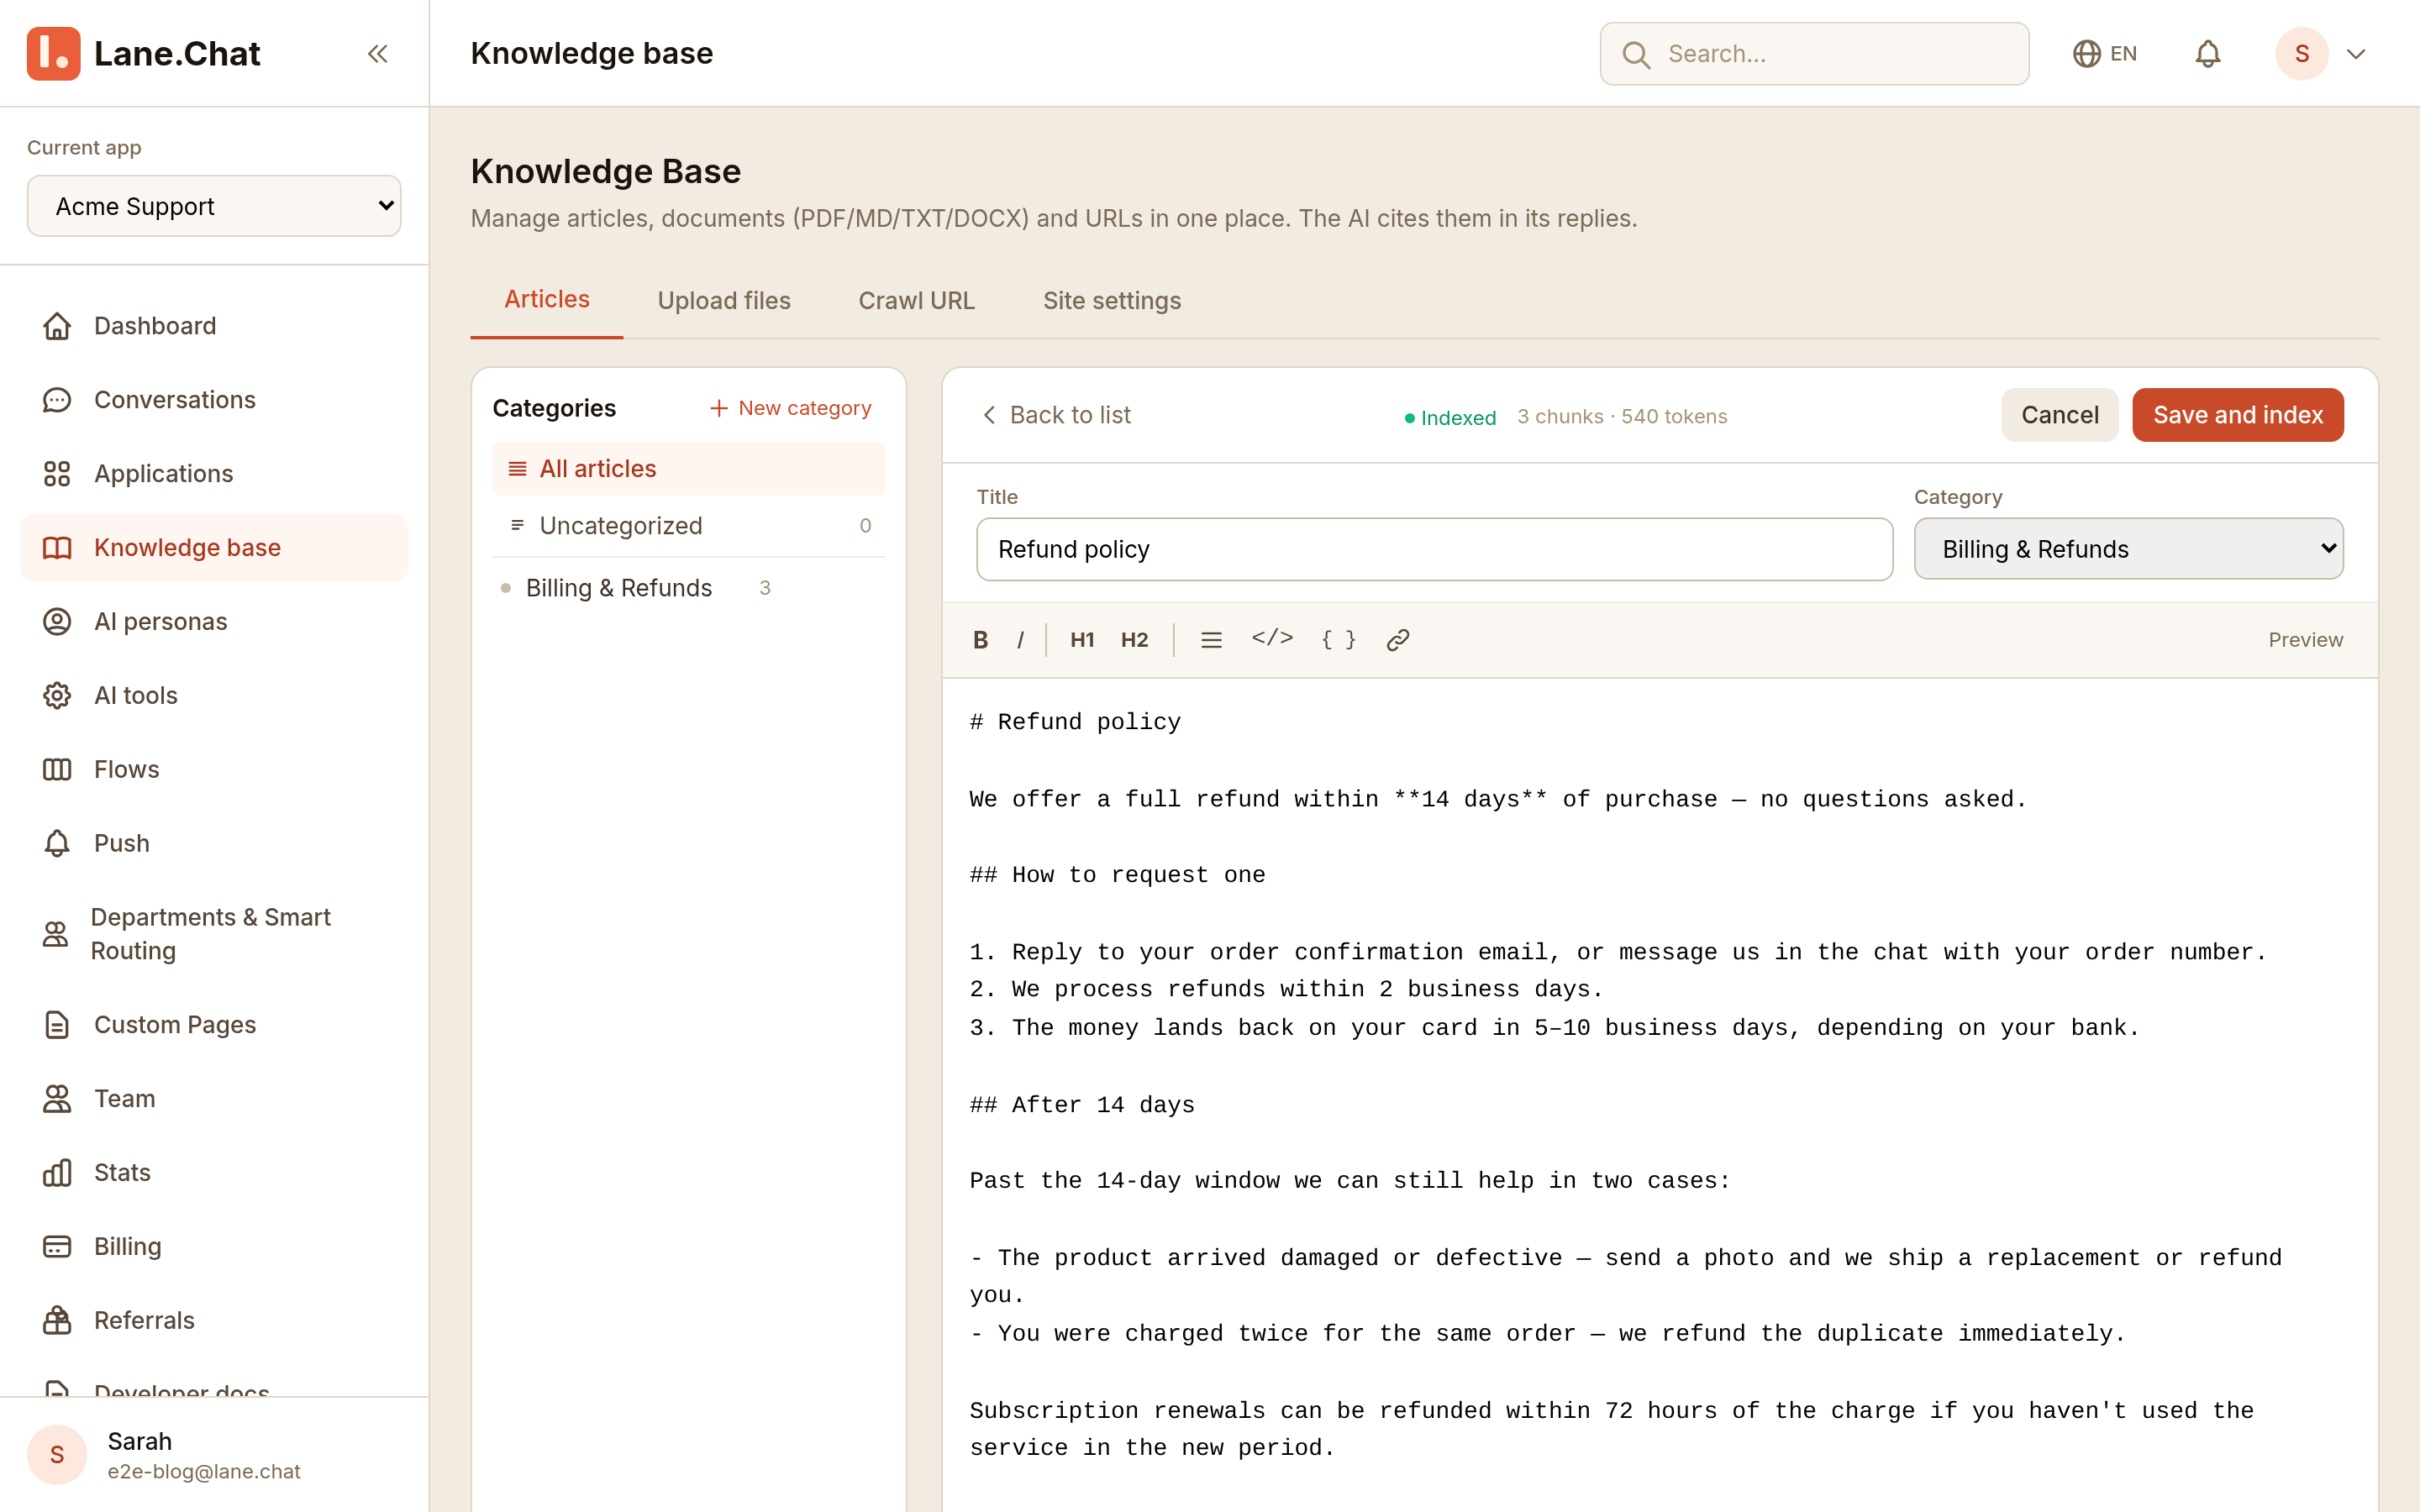The width and height of the screenshot is (2420, 1512).
Task: Click the Applications grid icon
Action: [57, 474]
